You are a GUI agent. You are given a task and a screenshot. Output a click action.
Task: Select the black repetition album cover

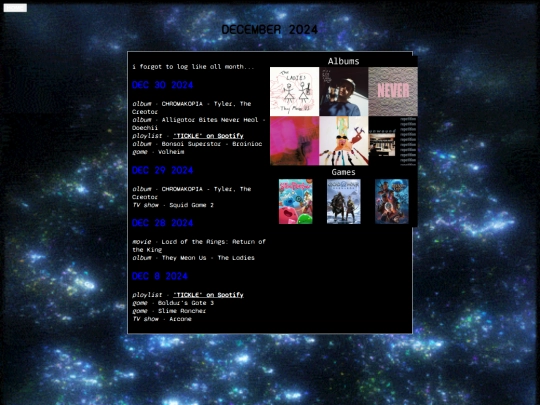[393, 141]
